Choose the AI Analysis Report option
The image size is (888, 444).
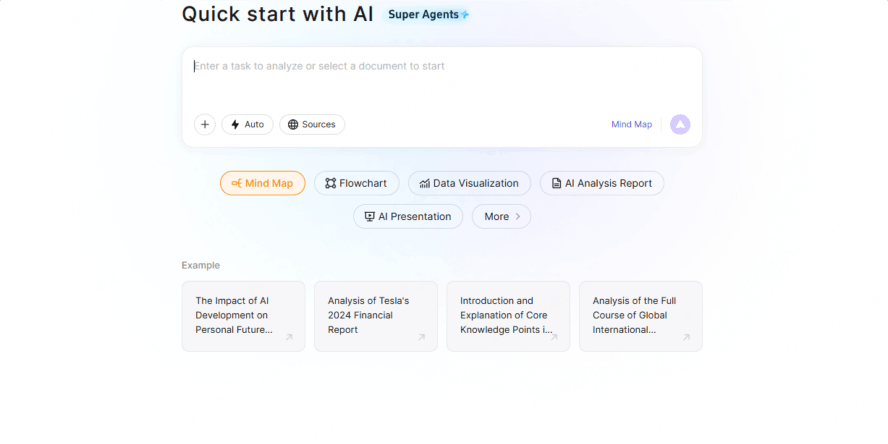[x=601, y=183]
